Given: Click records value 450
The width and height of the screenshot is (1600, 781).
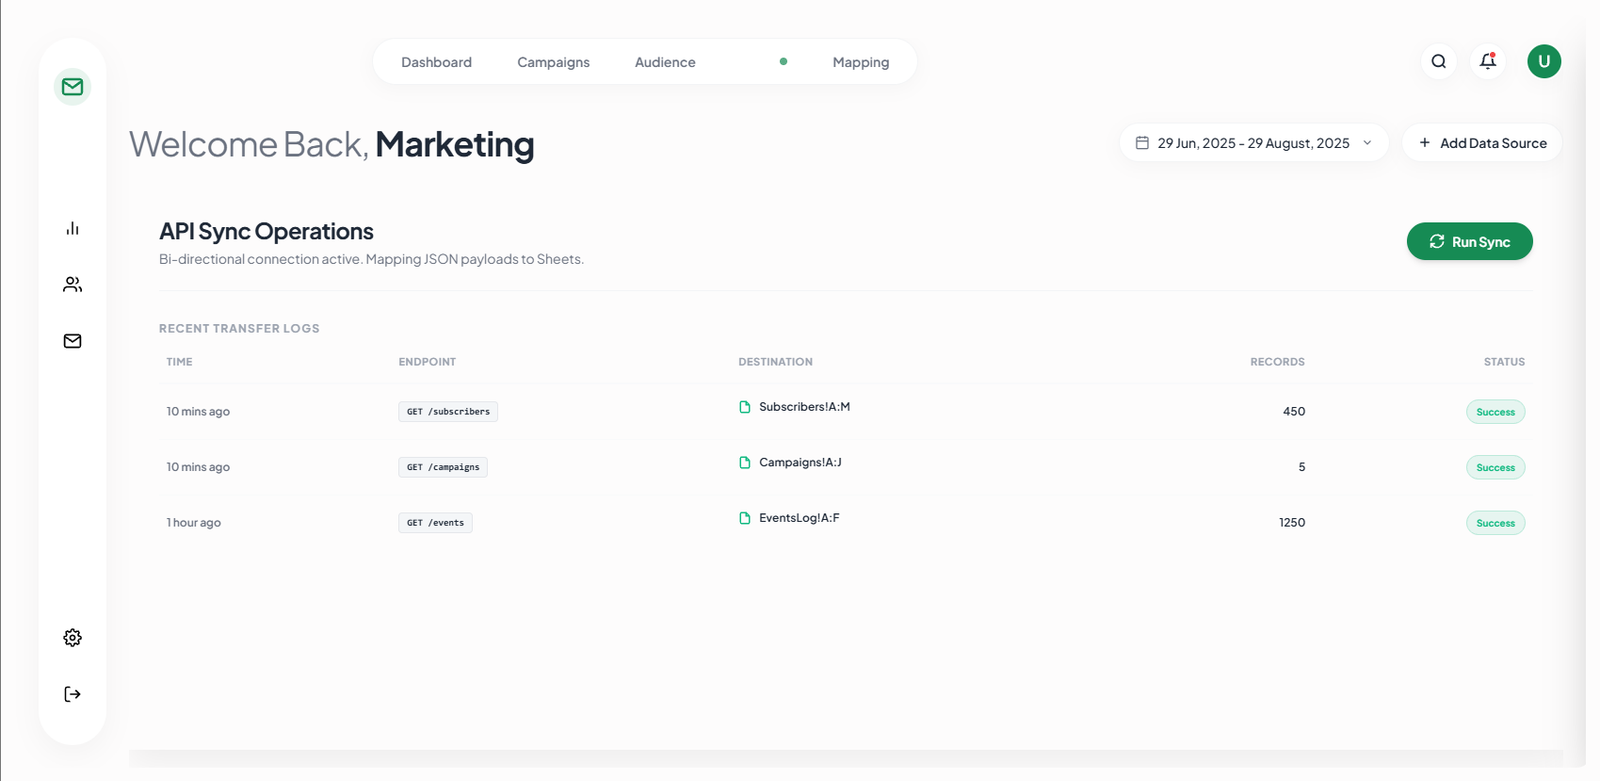Looking at the screenshot, I should (x=1294, y=412).
